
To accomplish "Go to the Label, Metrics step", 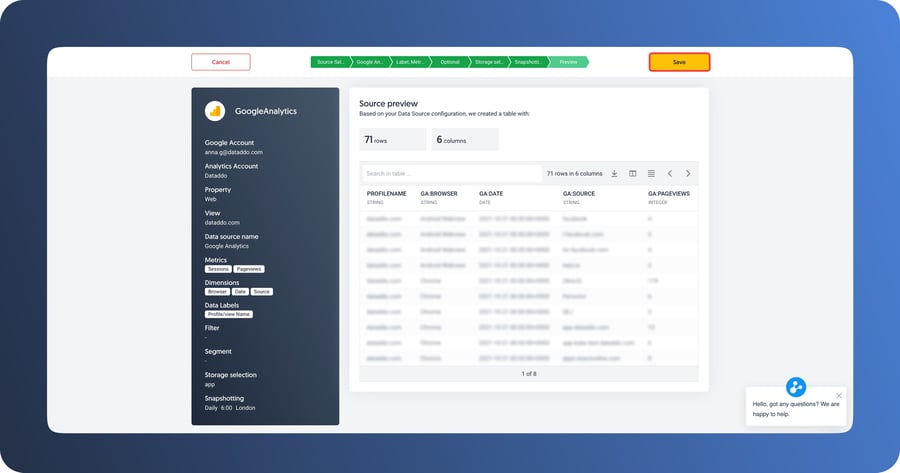I will (x=409, y=62).
